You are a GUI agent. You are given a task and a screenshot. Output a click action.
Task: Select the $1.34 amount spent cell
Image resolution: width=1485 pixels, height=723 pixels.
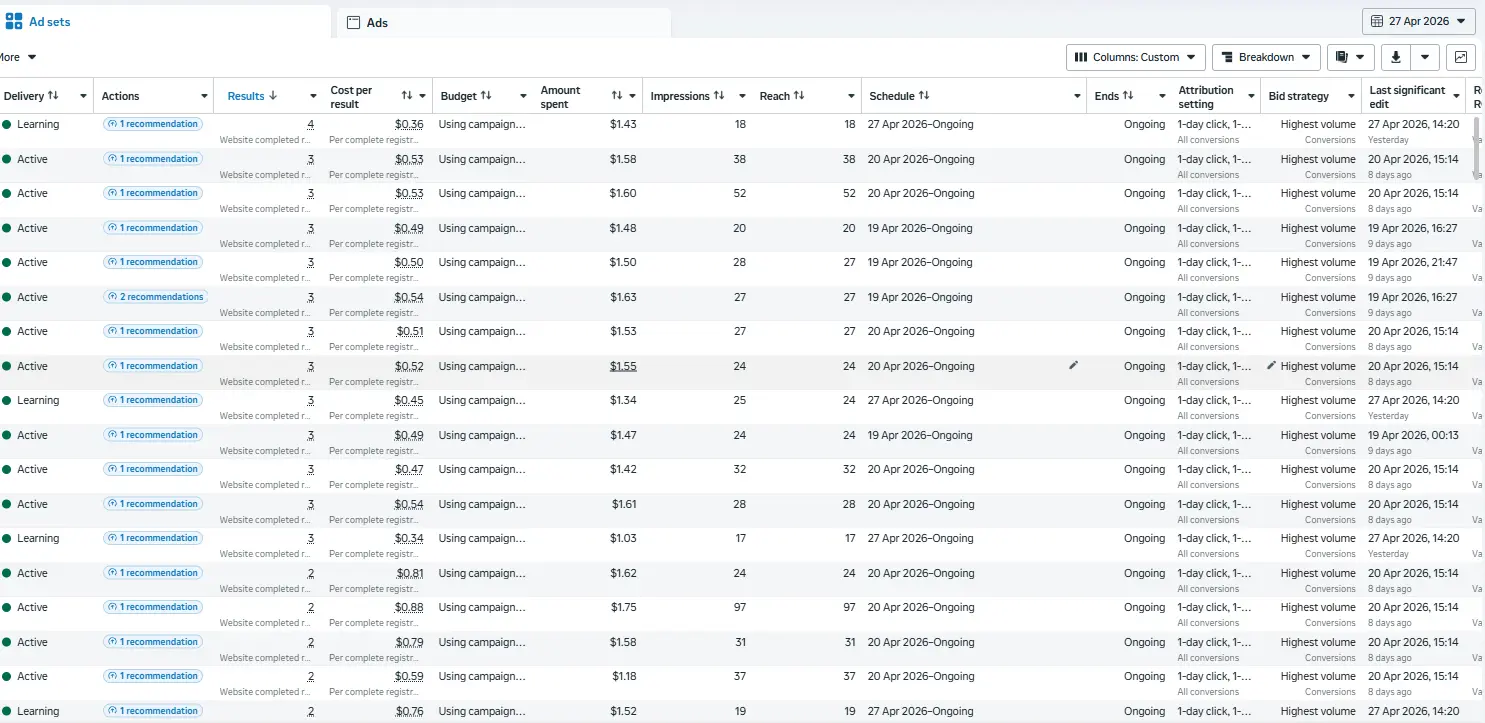tap(623, 401)
